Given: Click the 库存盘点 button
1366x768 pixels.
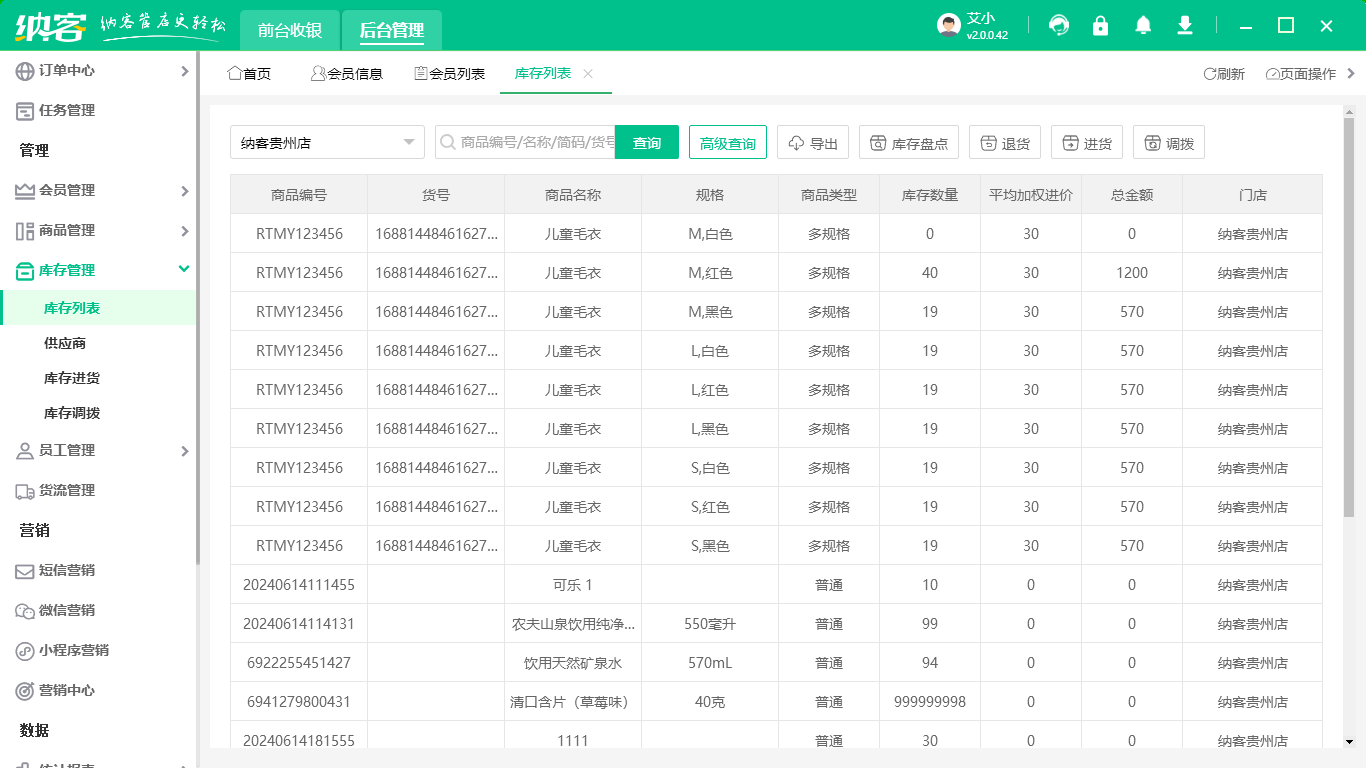Looking at the screenshot, I should 909,143.
